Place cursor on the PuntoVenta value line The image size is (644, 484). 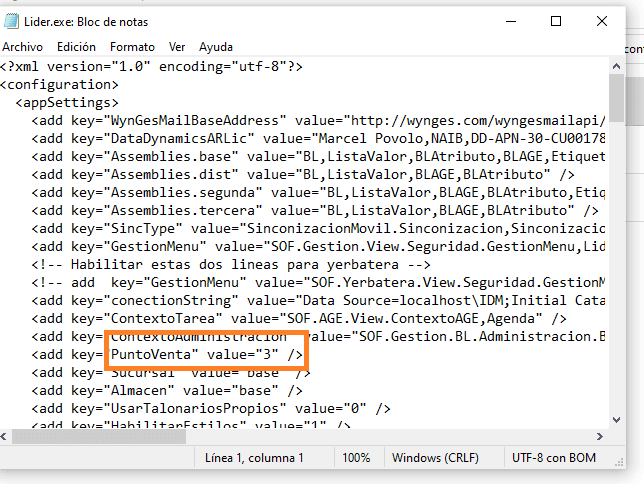pos(200,354)
